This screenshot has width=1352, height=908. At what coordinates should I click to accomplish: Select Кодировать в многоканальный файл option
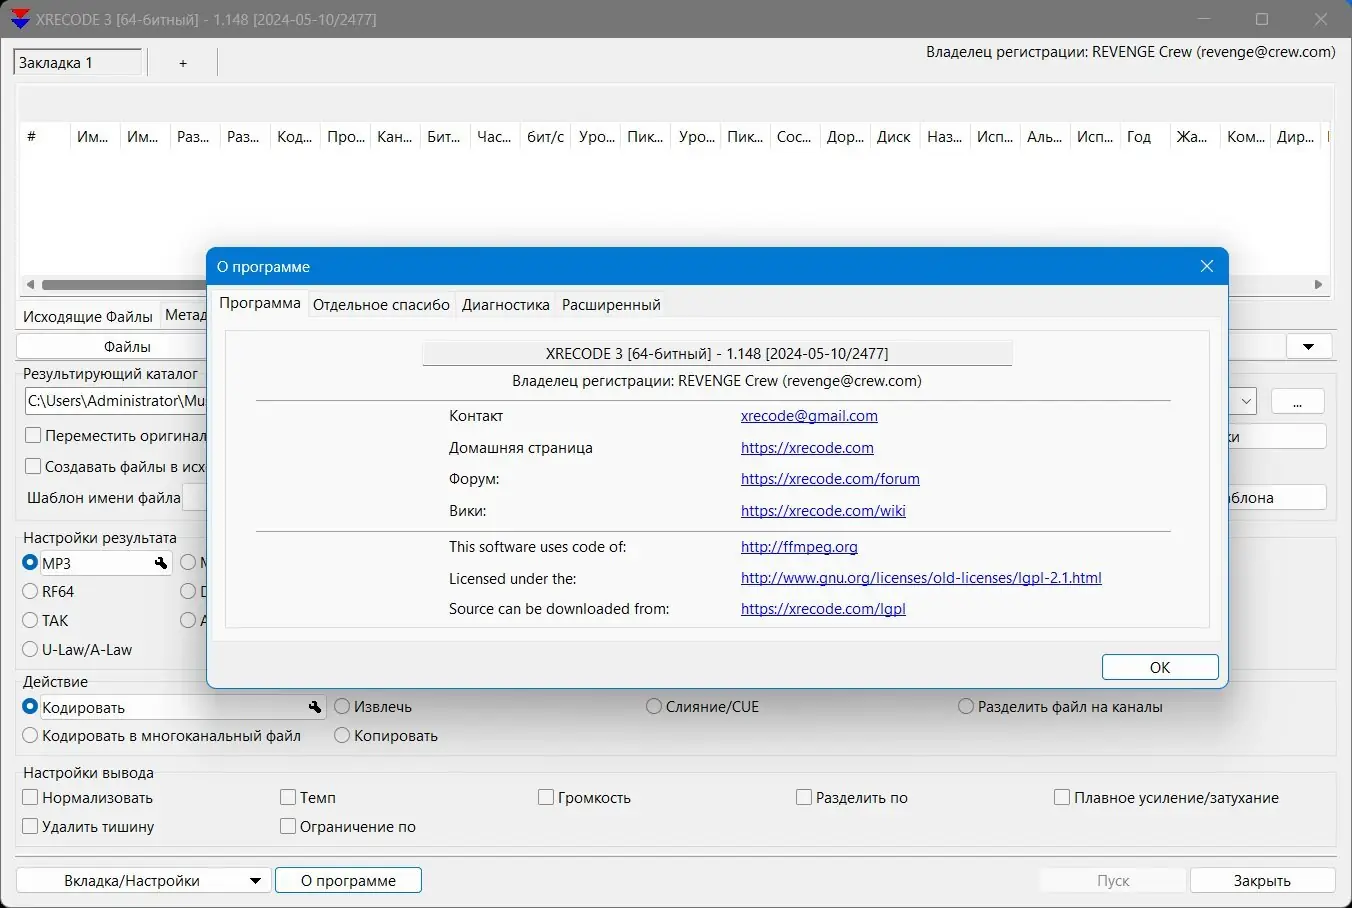tap(30, 736)
